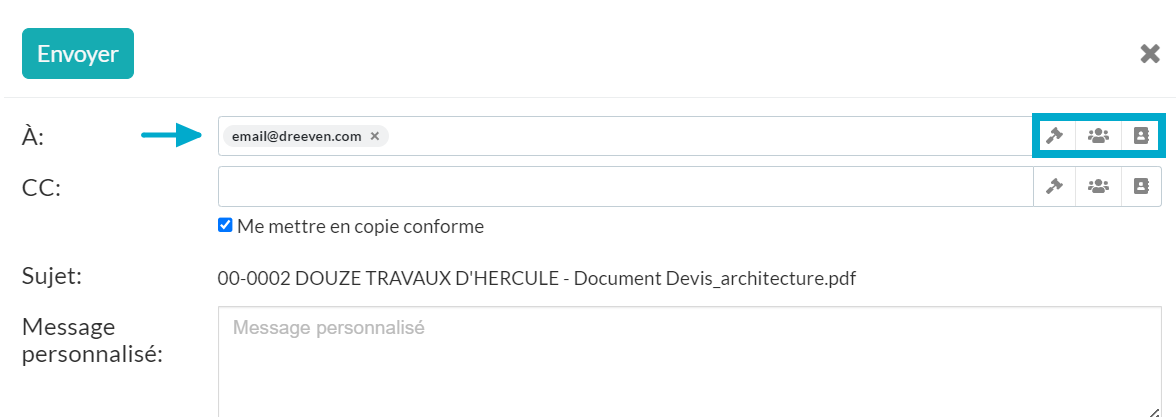Screen dimensions: 1176x417
Task: Focus the À recipients field after the email chip
Action: pyautogui.click(x=709, y=136)
